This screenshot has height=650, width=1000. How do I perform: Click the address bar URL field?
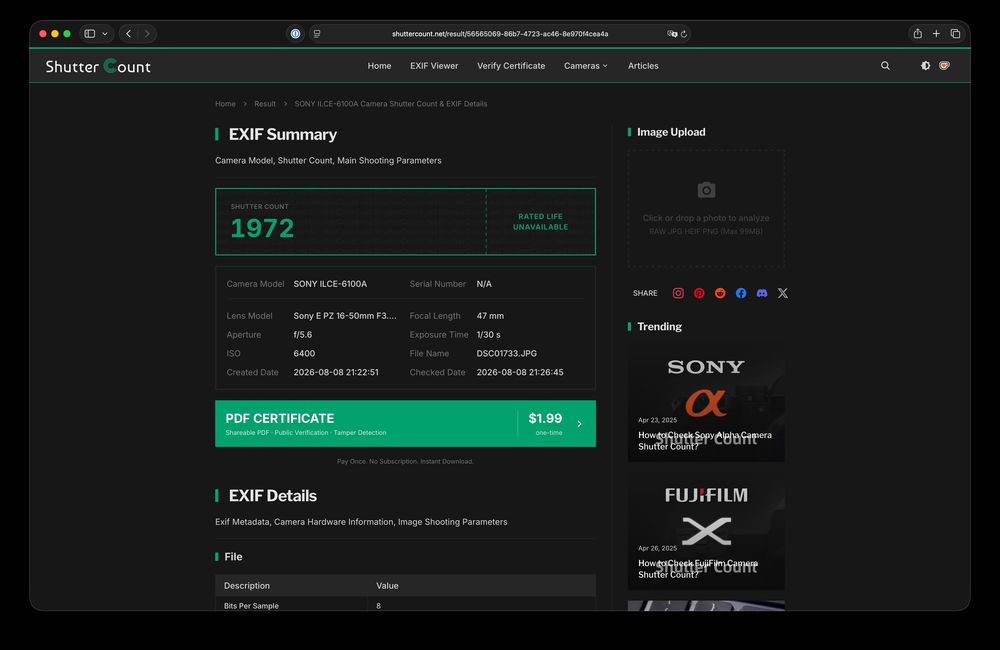tap(500, 34)
